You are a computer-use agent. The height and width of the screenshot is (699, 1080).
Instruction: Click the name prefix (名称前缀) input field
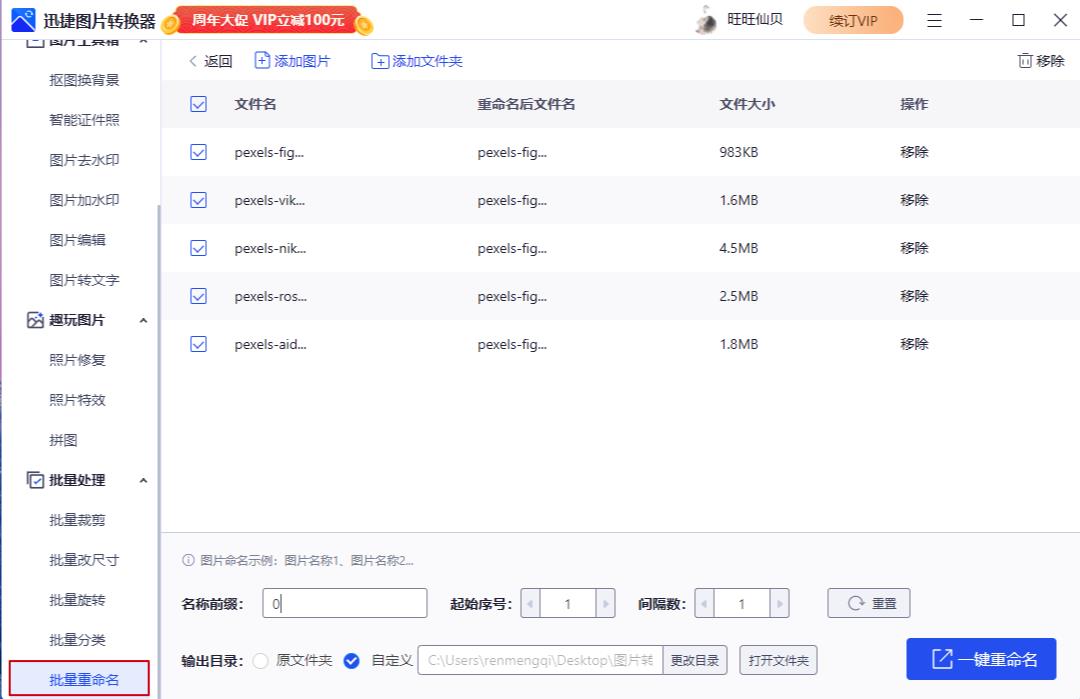(345, 603)
